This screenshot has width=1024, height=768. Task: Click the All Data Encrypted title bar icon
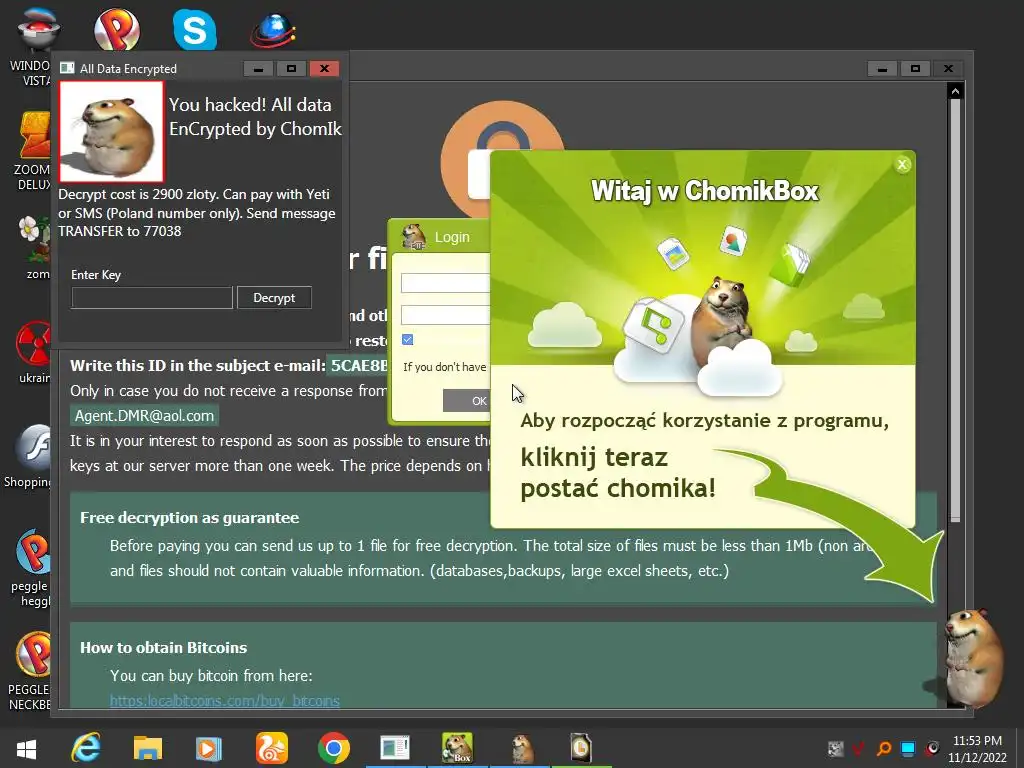[x=67, y=68]
